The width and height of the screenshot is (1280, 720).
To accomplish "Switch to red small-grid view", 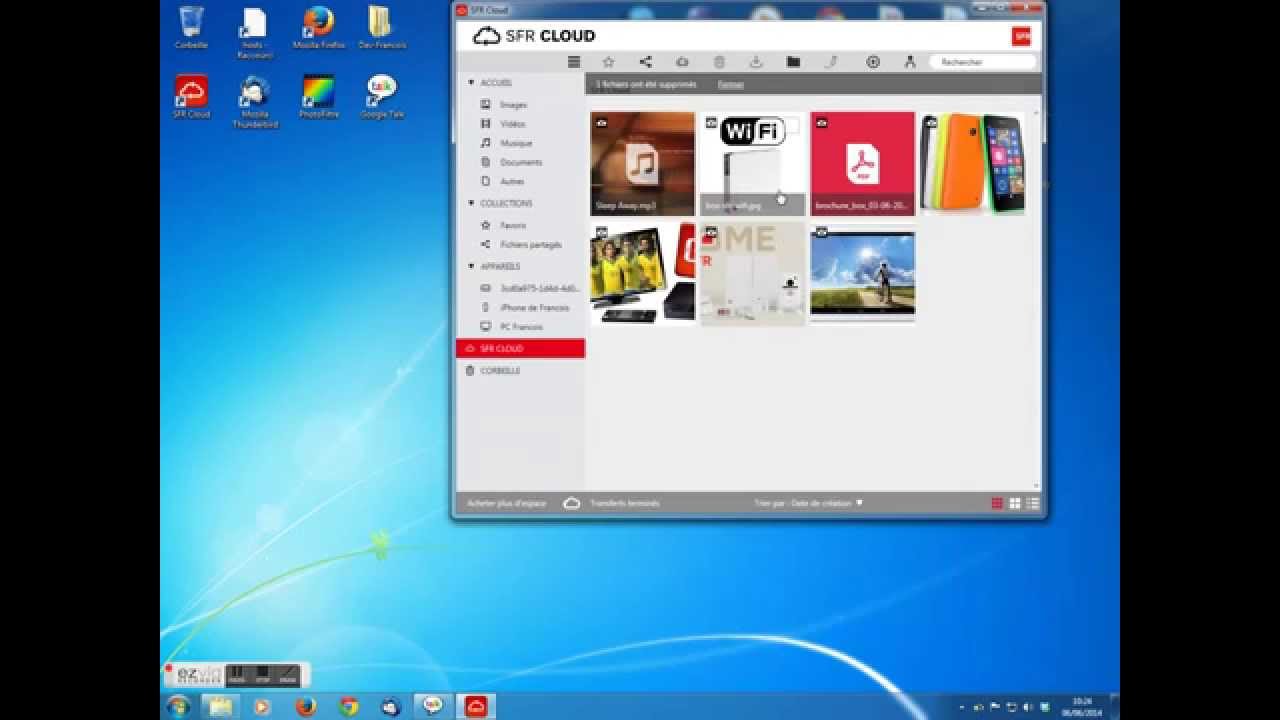I will click(997, 503).
